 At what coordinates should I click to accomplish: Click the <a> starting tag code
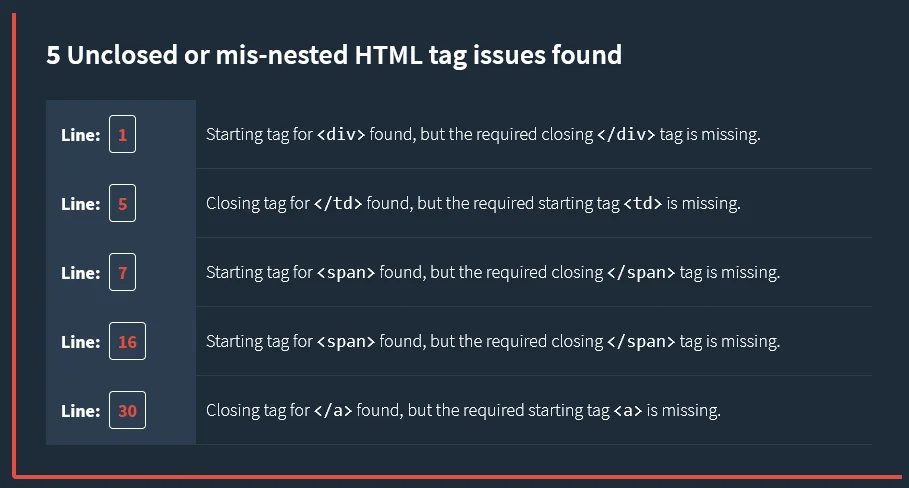[x=628, y=411]
